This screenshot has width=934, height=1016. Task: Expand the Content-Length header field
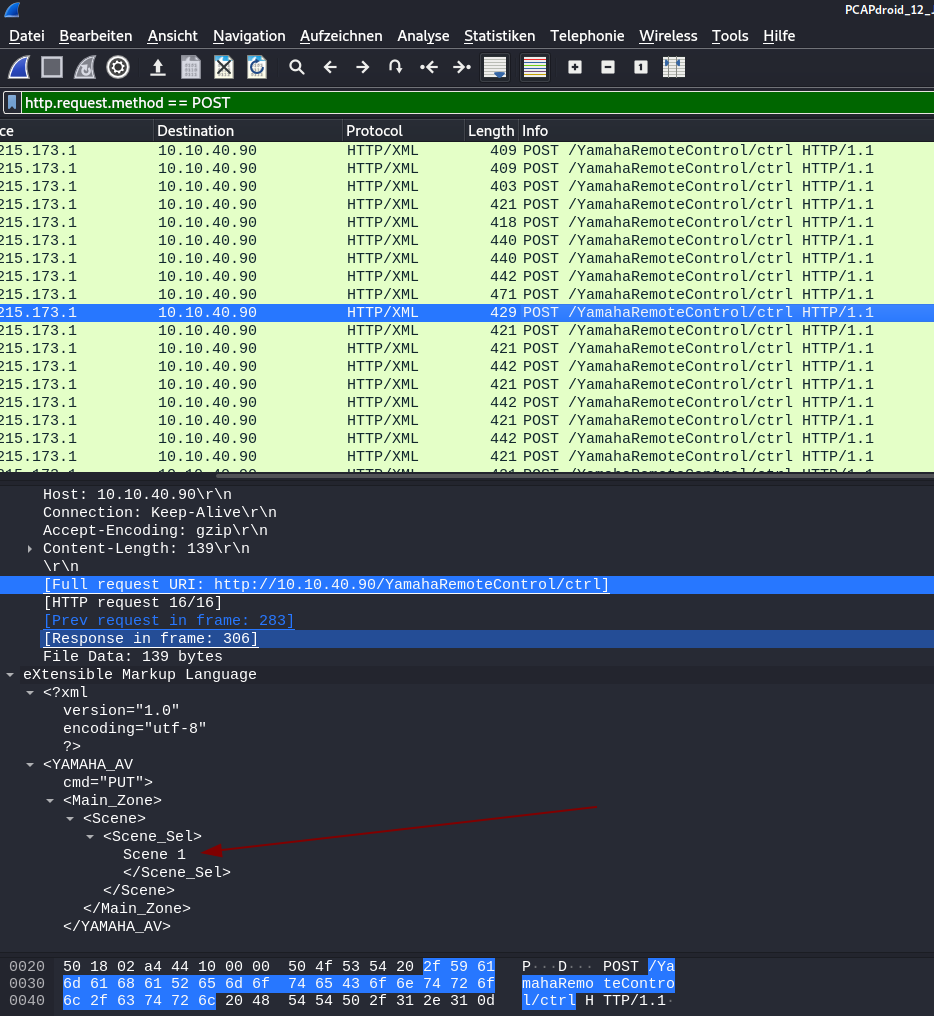[30, 549]
